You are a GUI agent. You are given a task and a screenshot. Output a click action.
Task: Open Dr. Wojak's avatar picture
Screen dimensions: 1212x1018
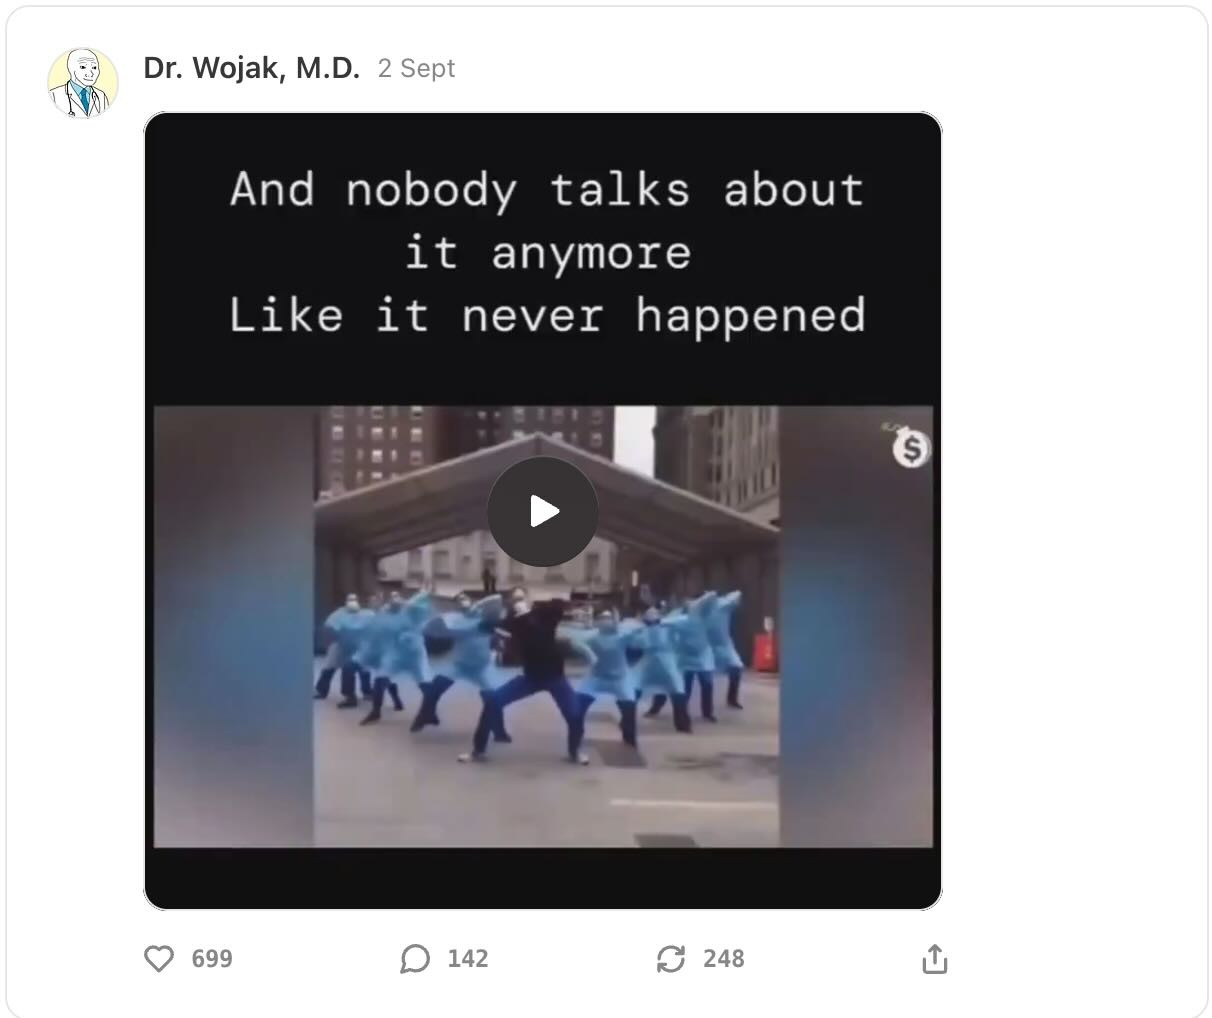[x=83, y=82]
